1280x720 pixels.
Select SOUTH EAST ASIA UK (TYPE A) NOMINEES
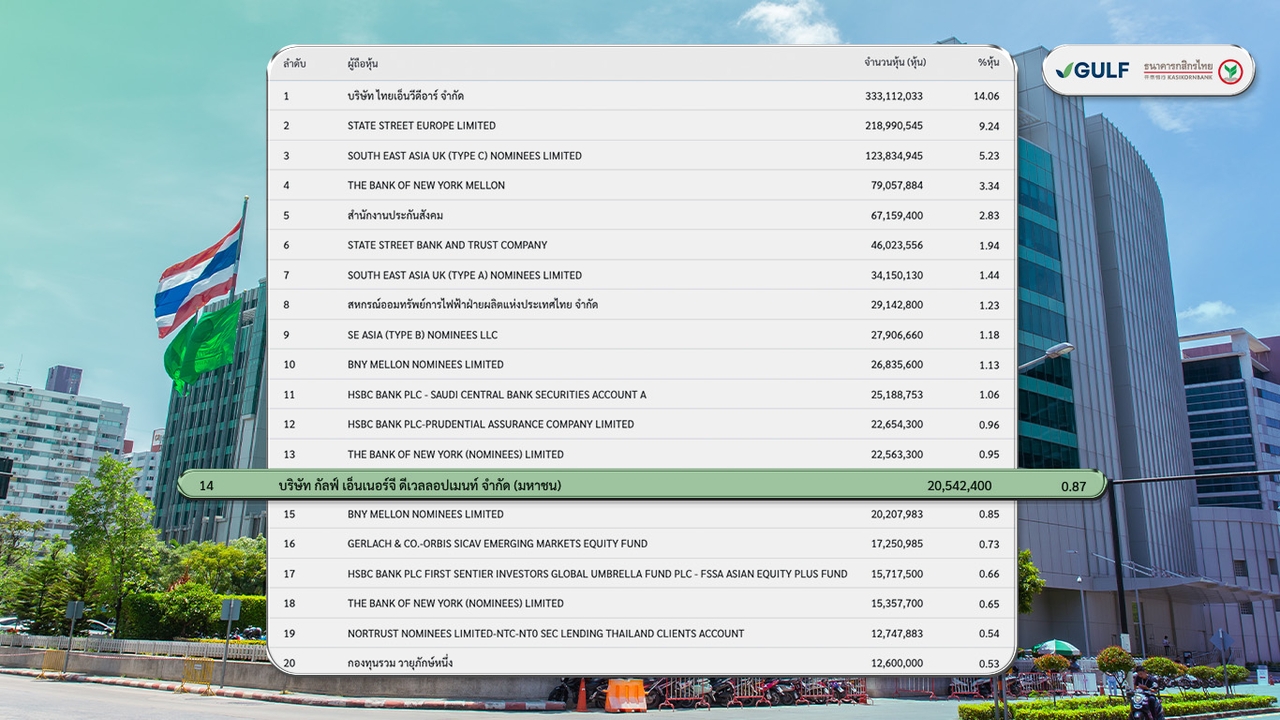click(642, 275)
